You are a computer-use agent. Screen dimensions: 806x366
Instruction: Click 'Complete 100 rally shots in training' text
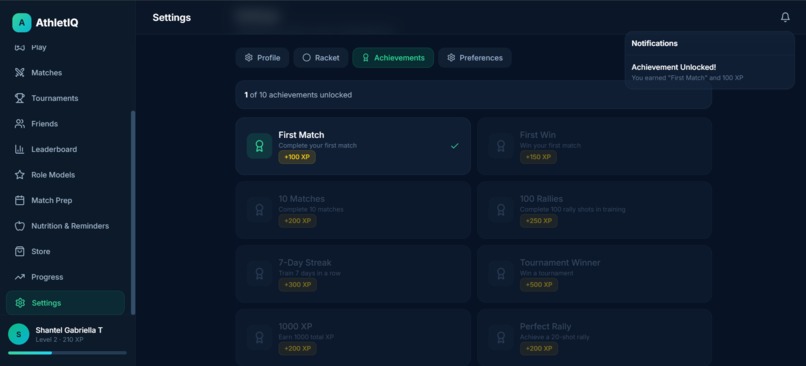coord(573,209)
